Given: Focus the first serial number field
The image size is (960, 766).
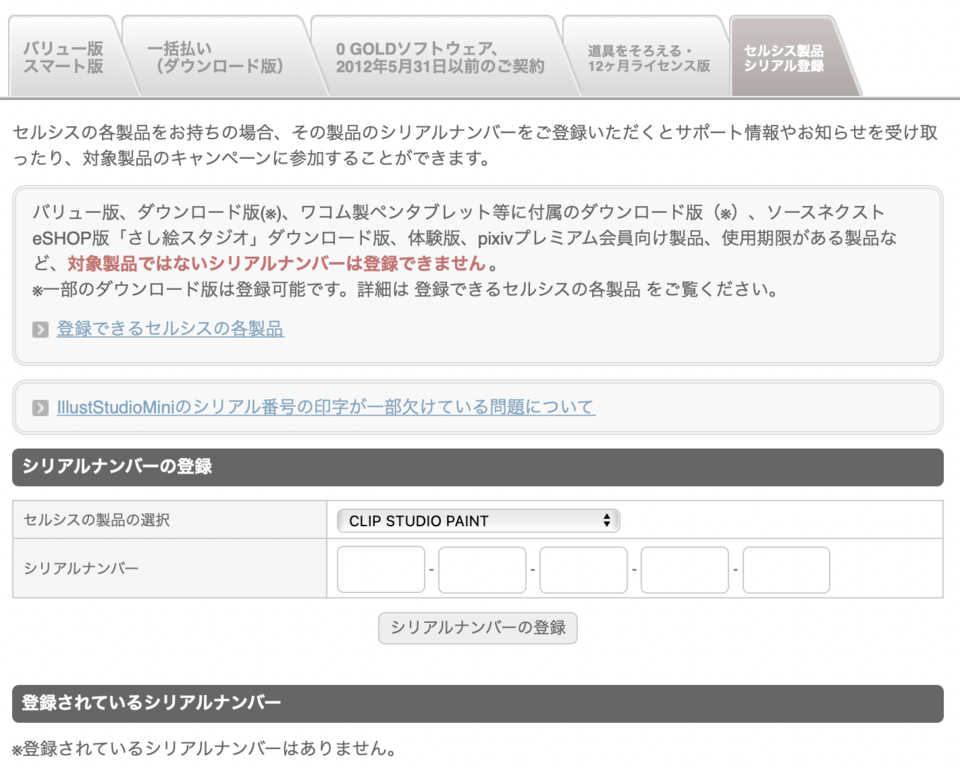Looking at the screenshot, I should (381, 569).
